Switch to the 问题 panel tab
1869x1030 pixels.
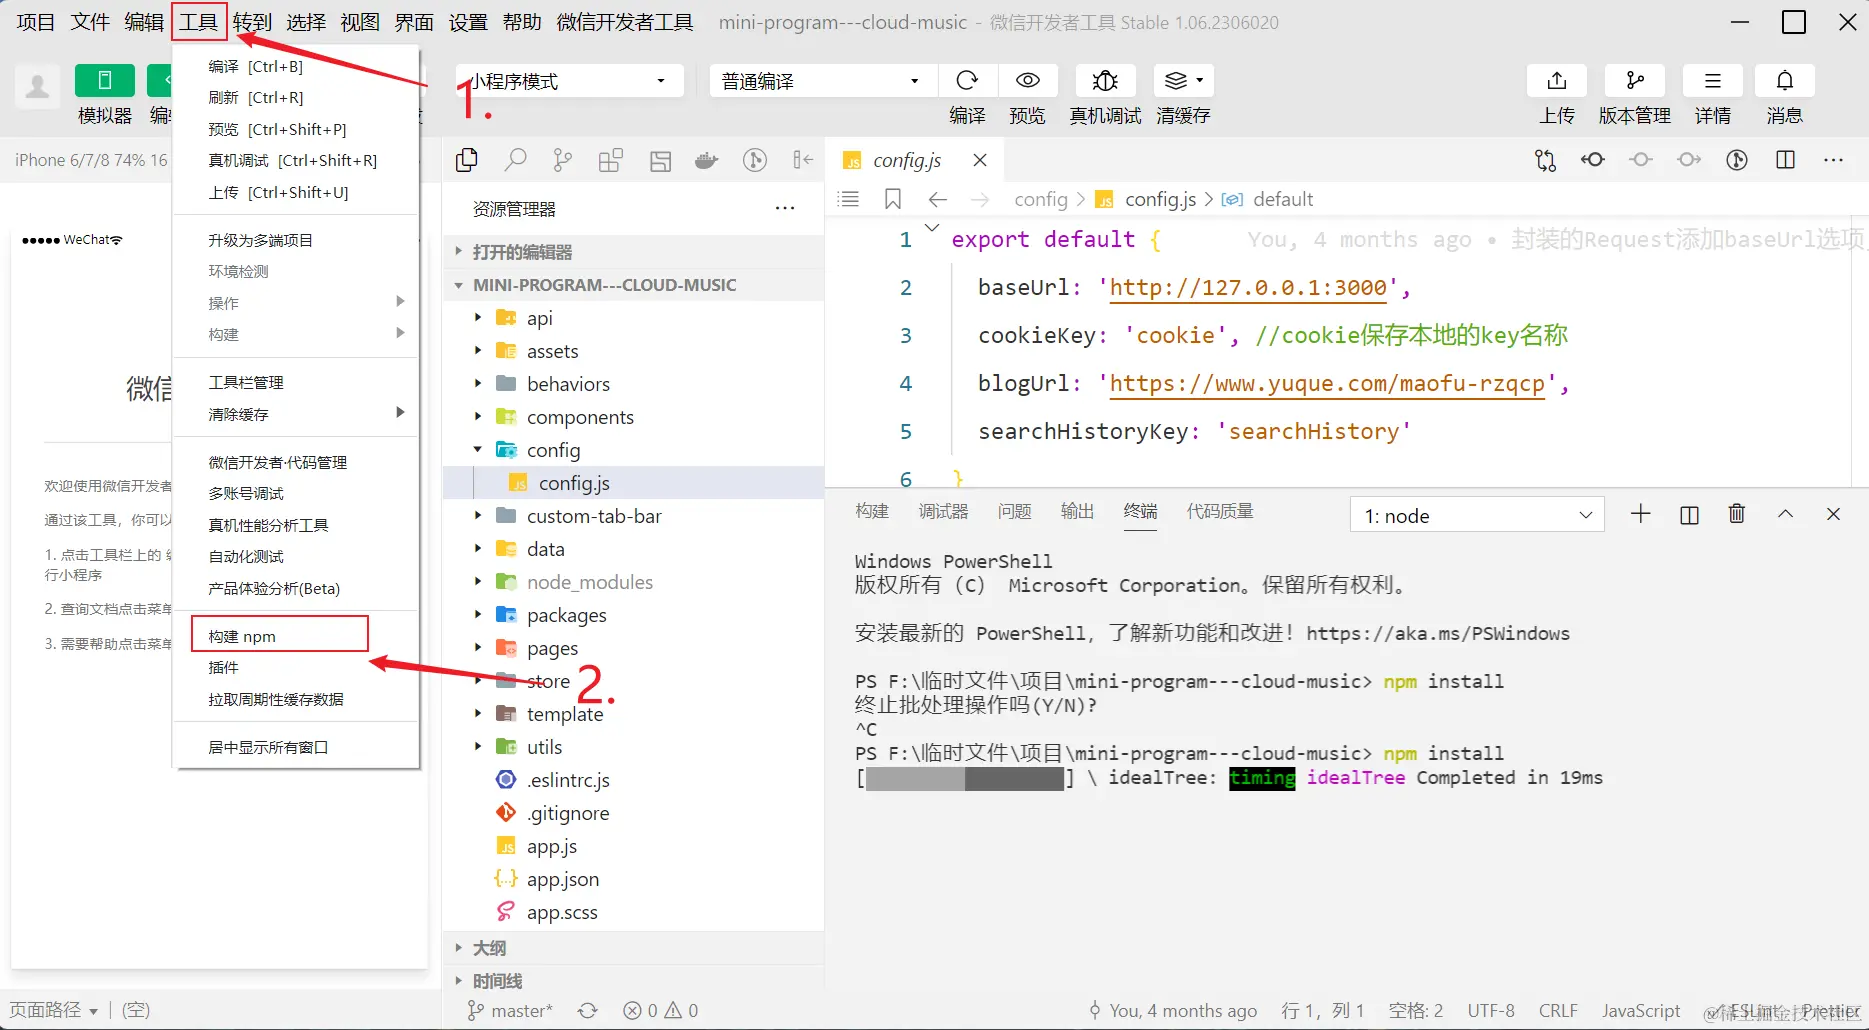click(x=1014, y=511)
